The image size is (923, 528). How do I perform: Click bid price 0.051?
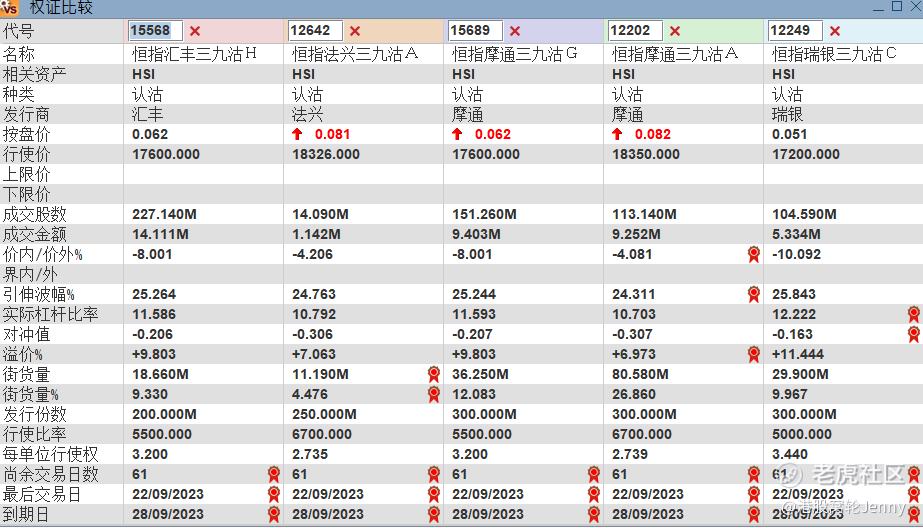tap(789, 134)
